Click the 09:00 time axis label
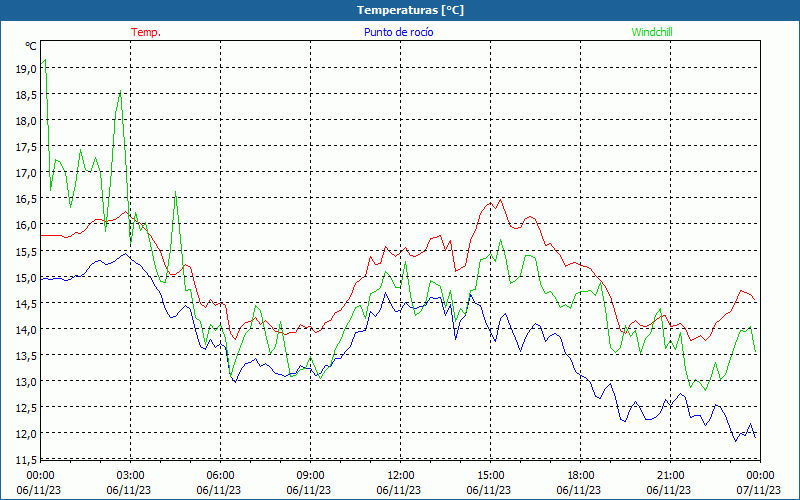Viewport: 800px width, 500px height. 311,476
